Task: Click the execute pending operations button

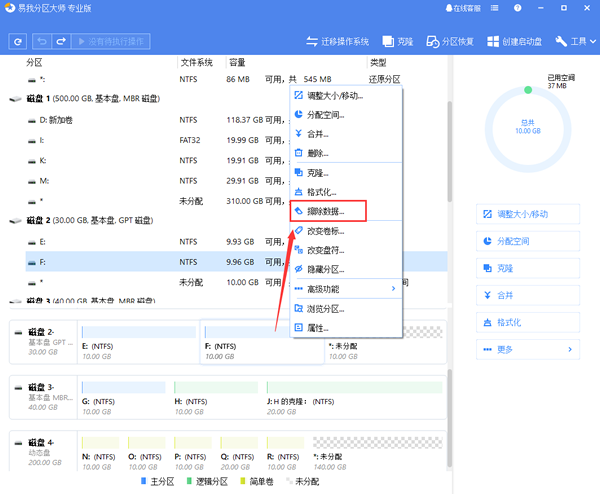Action: 111,41
